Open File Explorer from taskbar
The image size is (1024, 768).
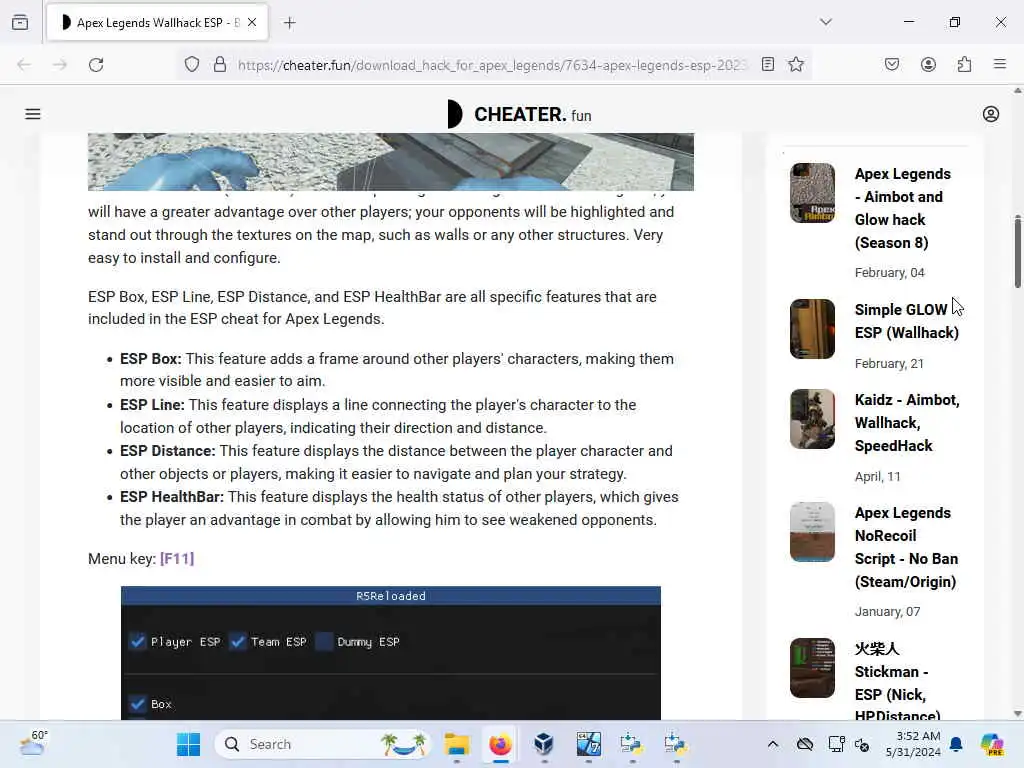456,744
